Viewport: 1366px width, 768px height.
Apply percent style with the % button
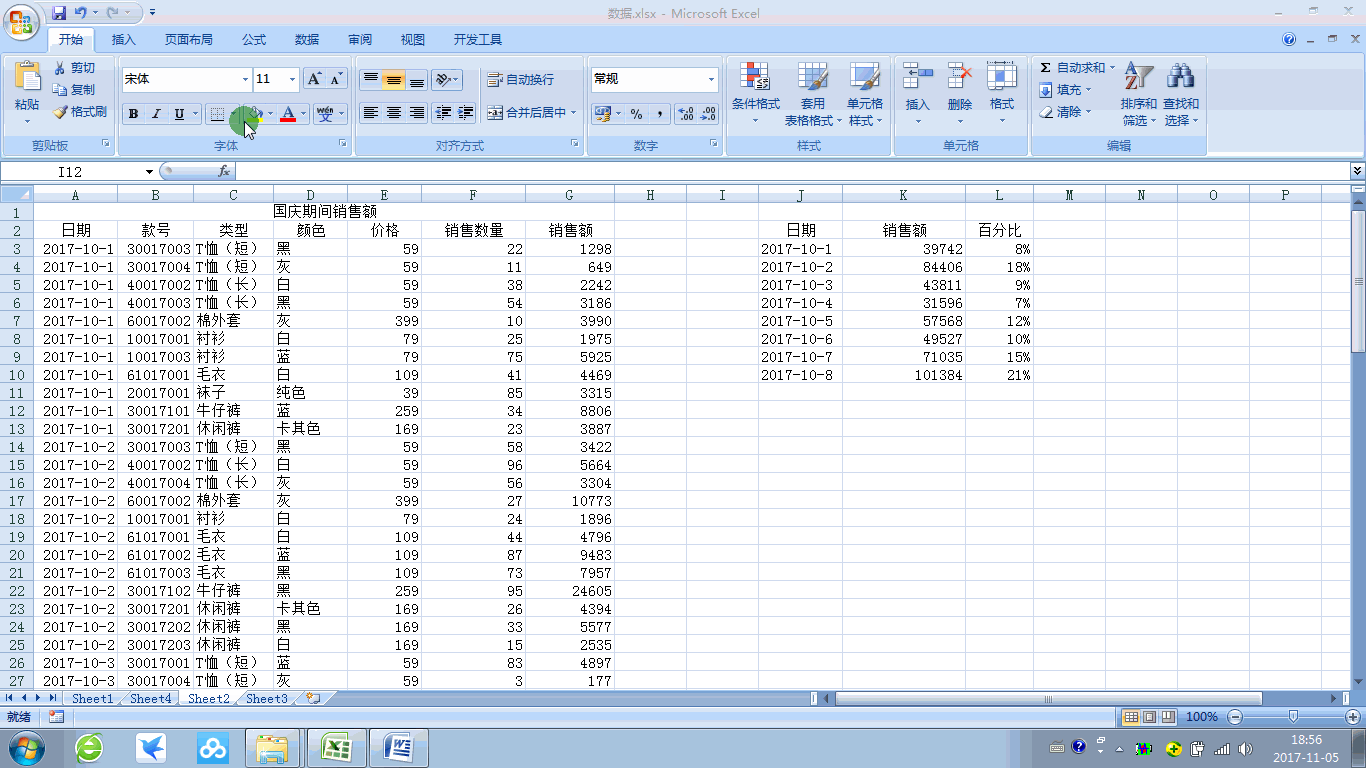tap(636, 114)
